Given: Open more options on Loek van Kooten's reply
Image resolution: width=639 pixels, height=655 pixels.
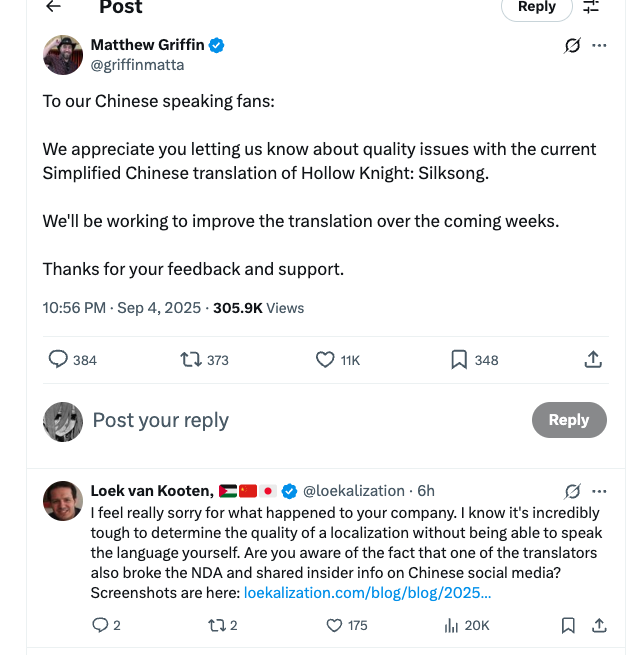Looking at the screenshot, I should (x=599, y=491).
